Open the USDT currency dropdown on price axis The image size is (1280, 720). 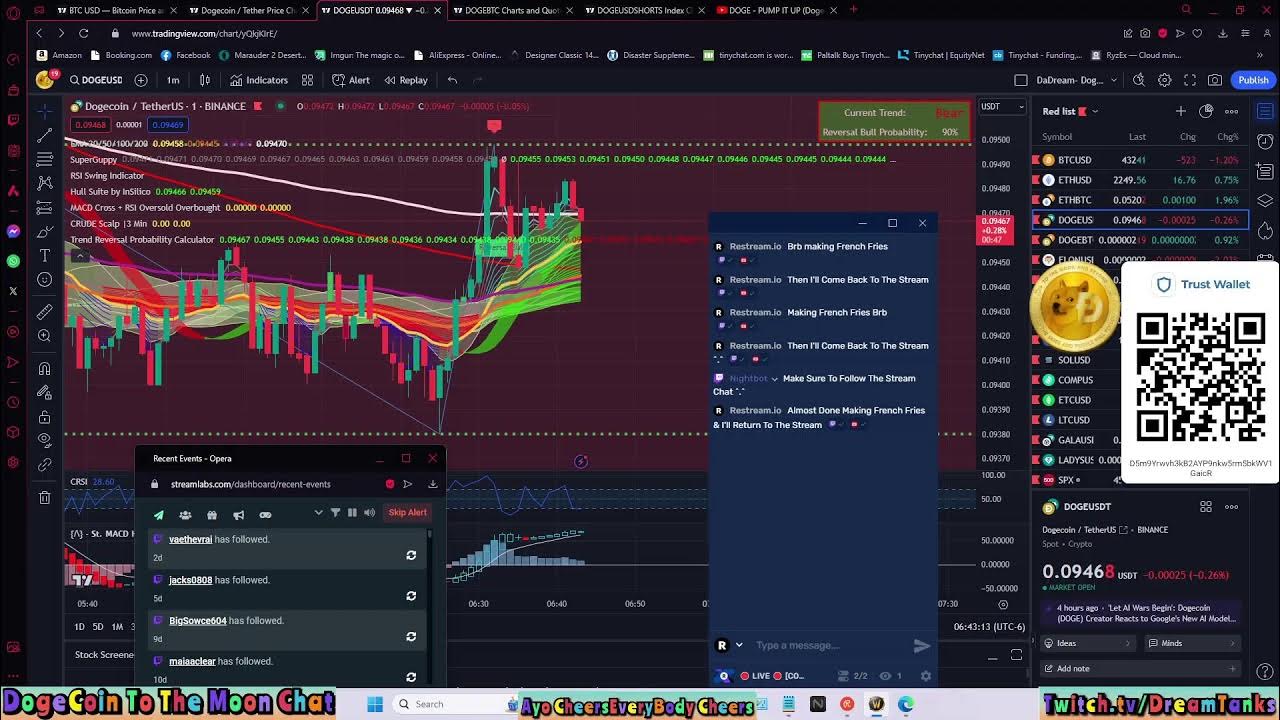tap(1001, 106)
